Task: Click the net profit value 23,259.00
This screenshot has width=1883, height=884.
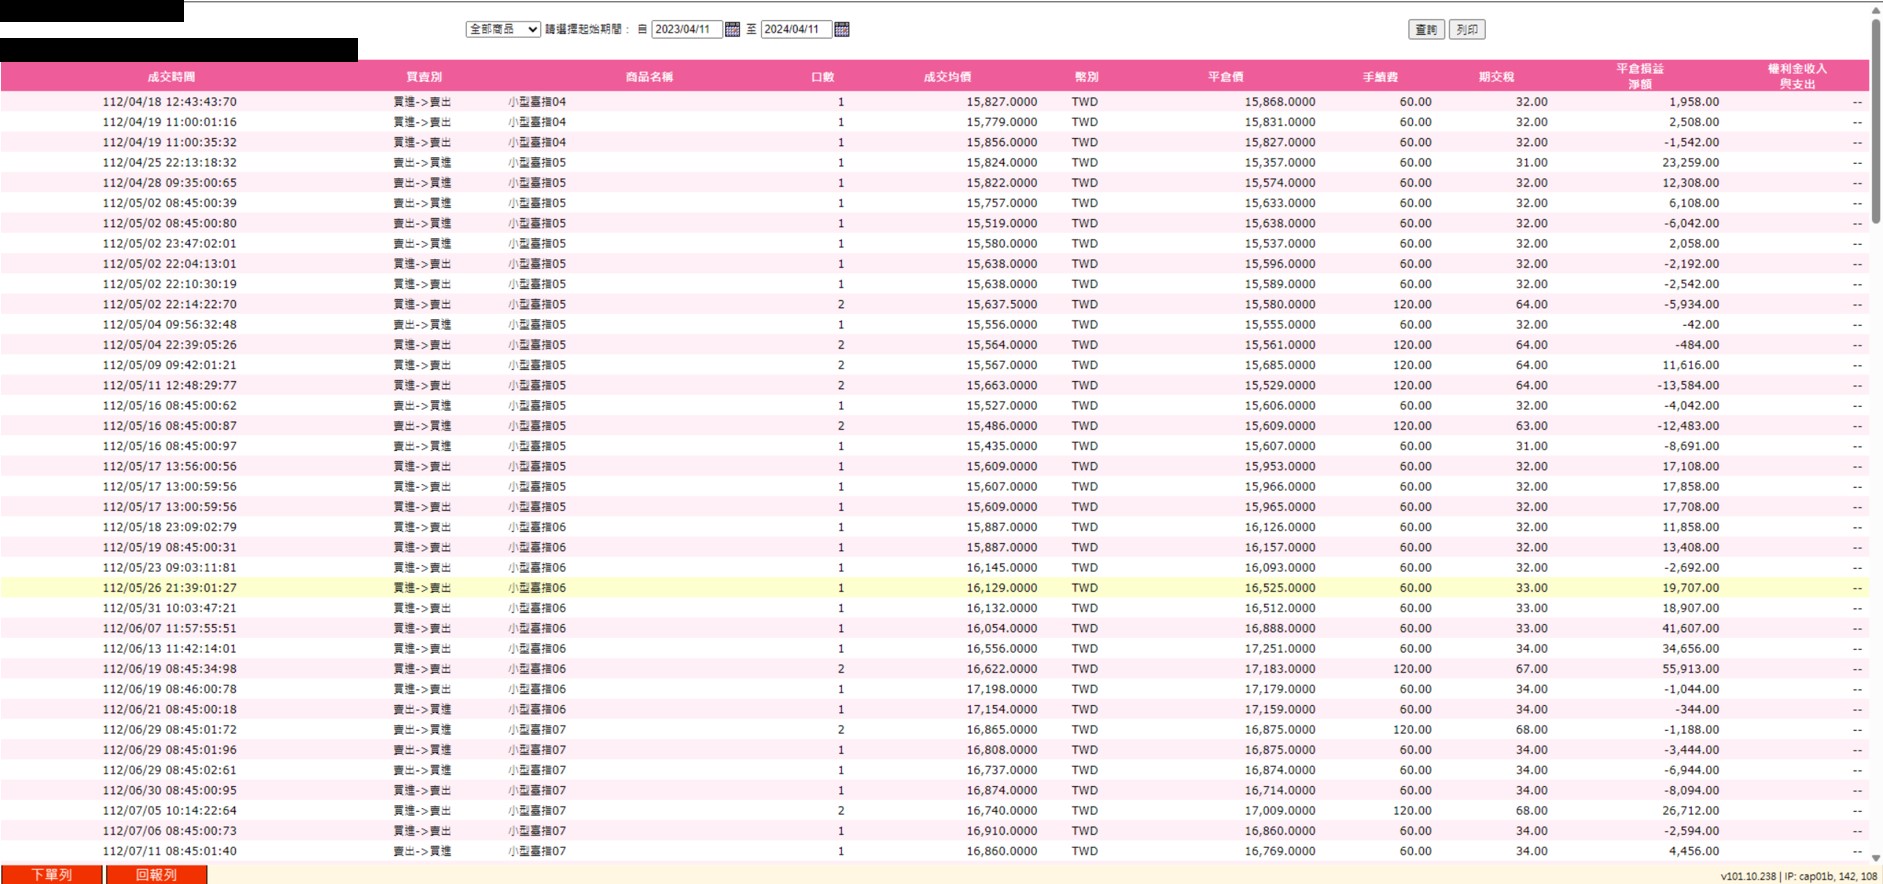Action: tap(1691, 162)
